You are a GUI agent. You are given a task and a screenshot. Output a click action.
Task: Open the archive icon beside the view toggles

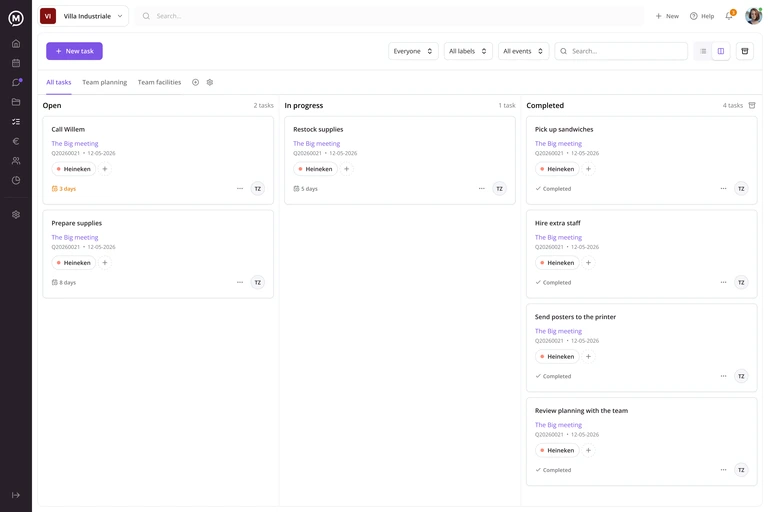coord(744,51)
